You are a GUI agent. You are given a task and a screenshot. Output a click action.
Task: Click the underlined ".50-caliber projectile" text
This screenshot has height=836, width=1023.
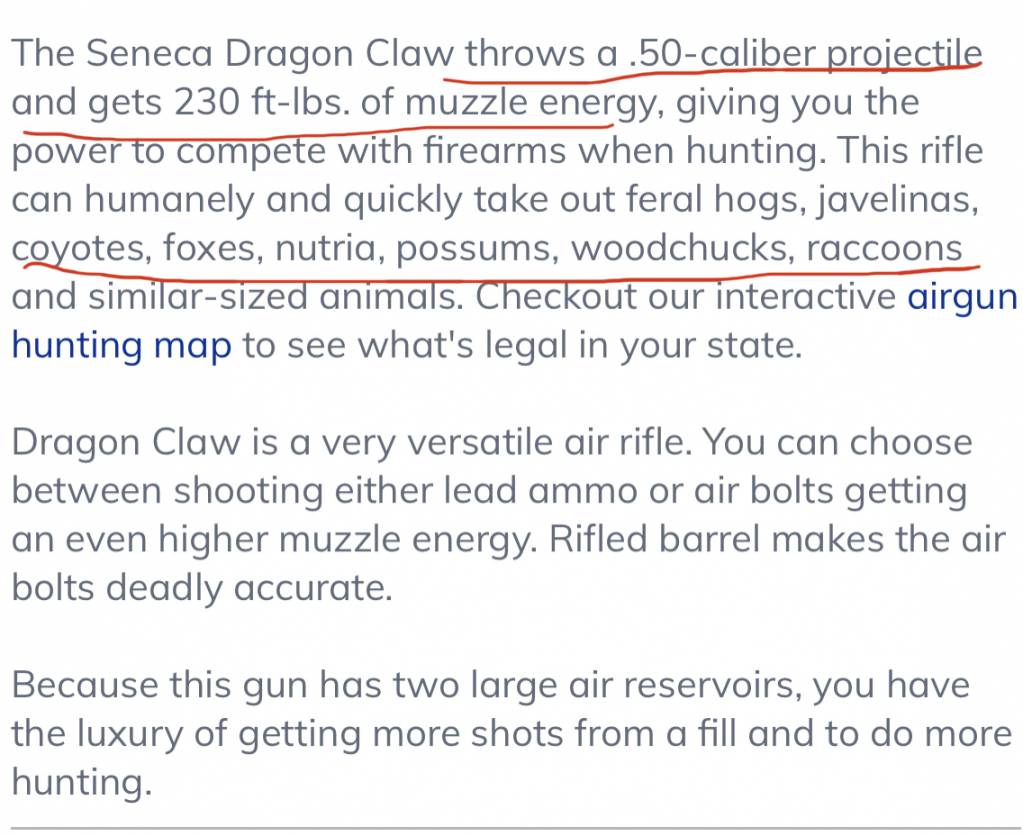pyautogui.click(x=805, y=54)
